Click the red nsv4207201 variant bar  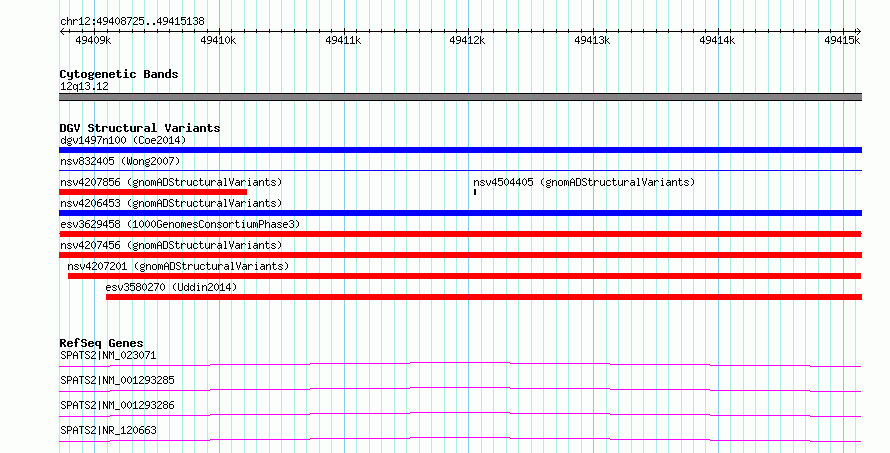(x=464, y=276)
